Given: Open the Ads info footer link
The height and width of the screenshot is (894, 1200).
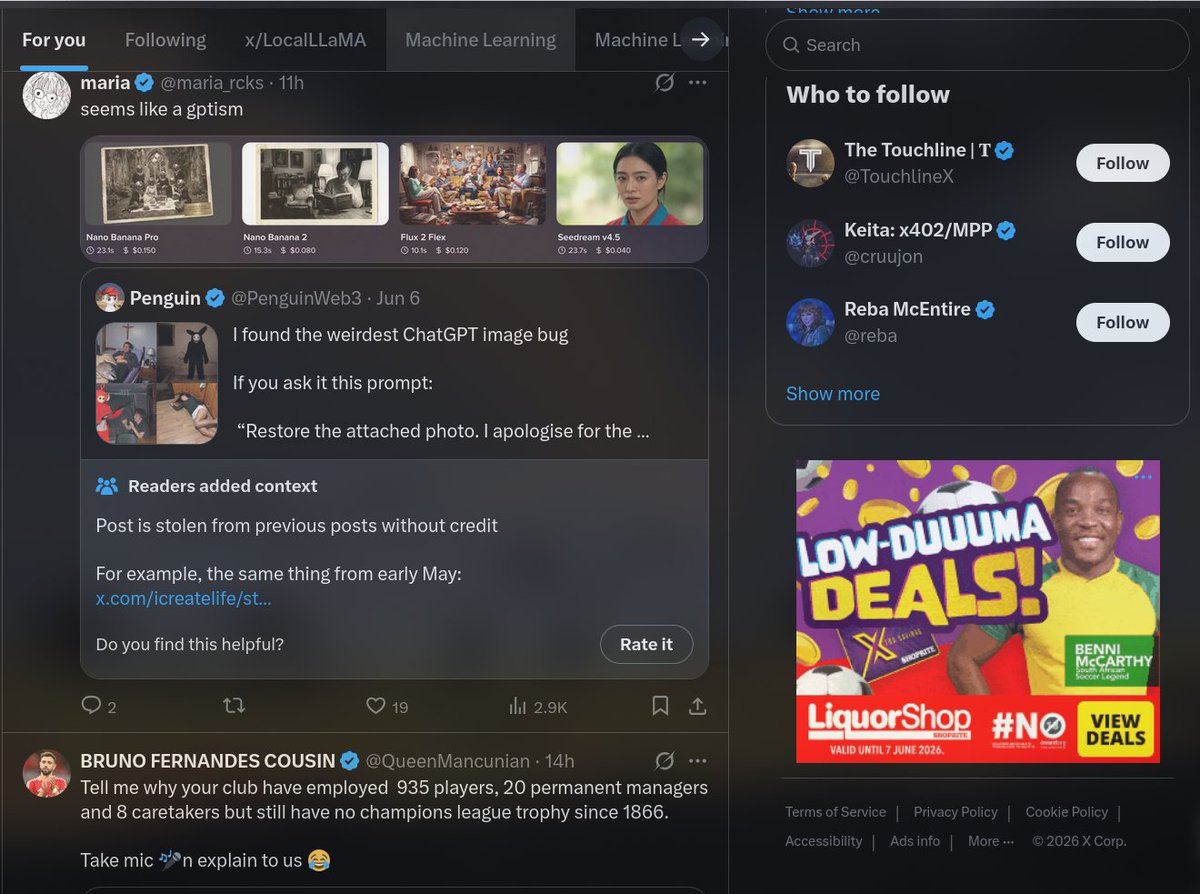Looking at the screenshot, I should (915, 841).
